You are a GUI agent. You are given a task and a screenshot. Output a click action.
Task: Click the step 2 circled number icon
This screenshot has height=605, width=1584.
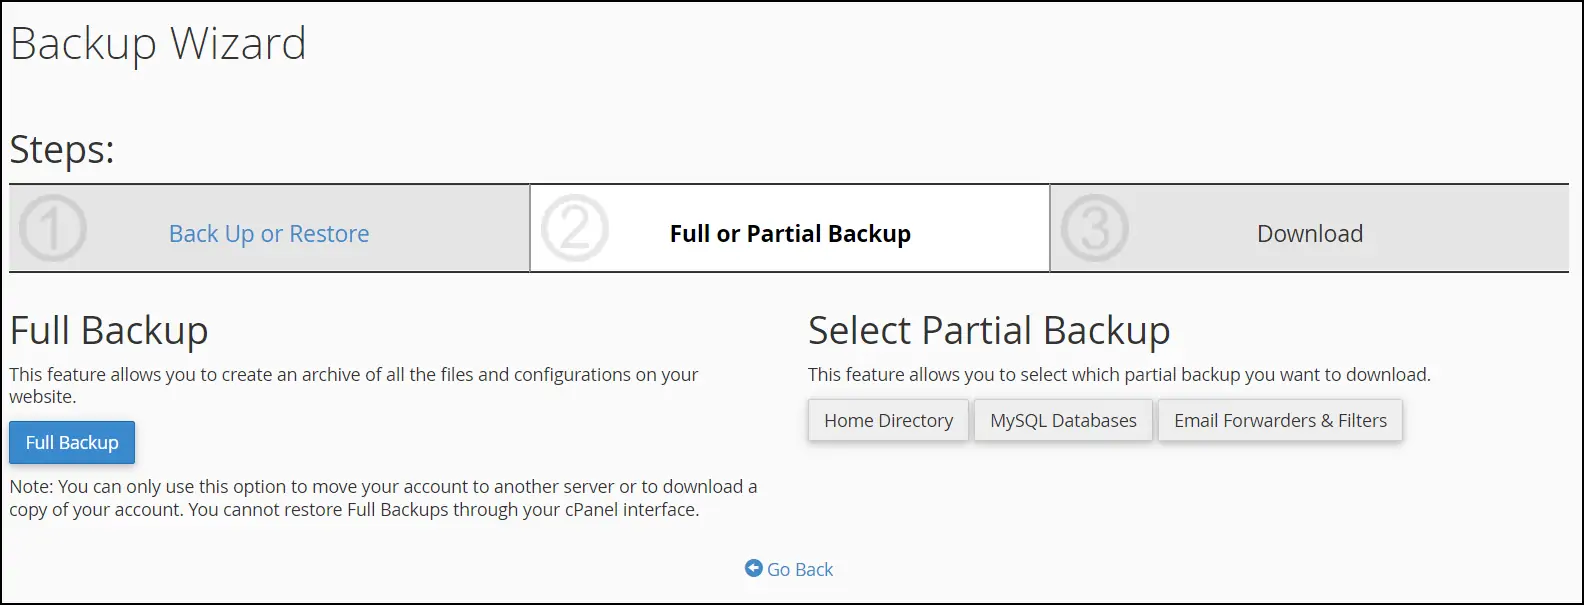coord(574,229)
